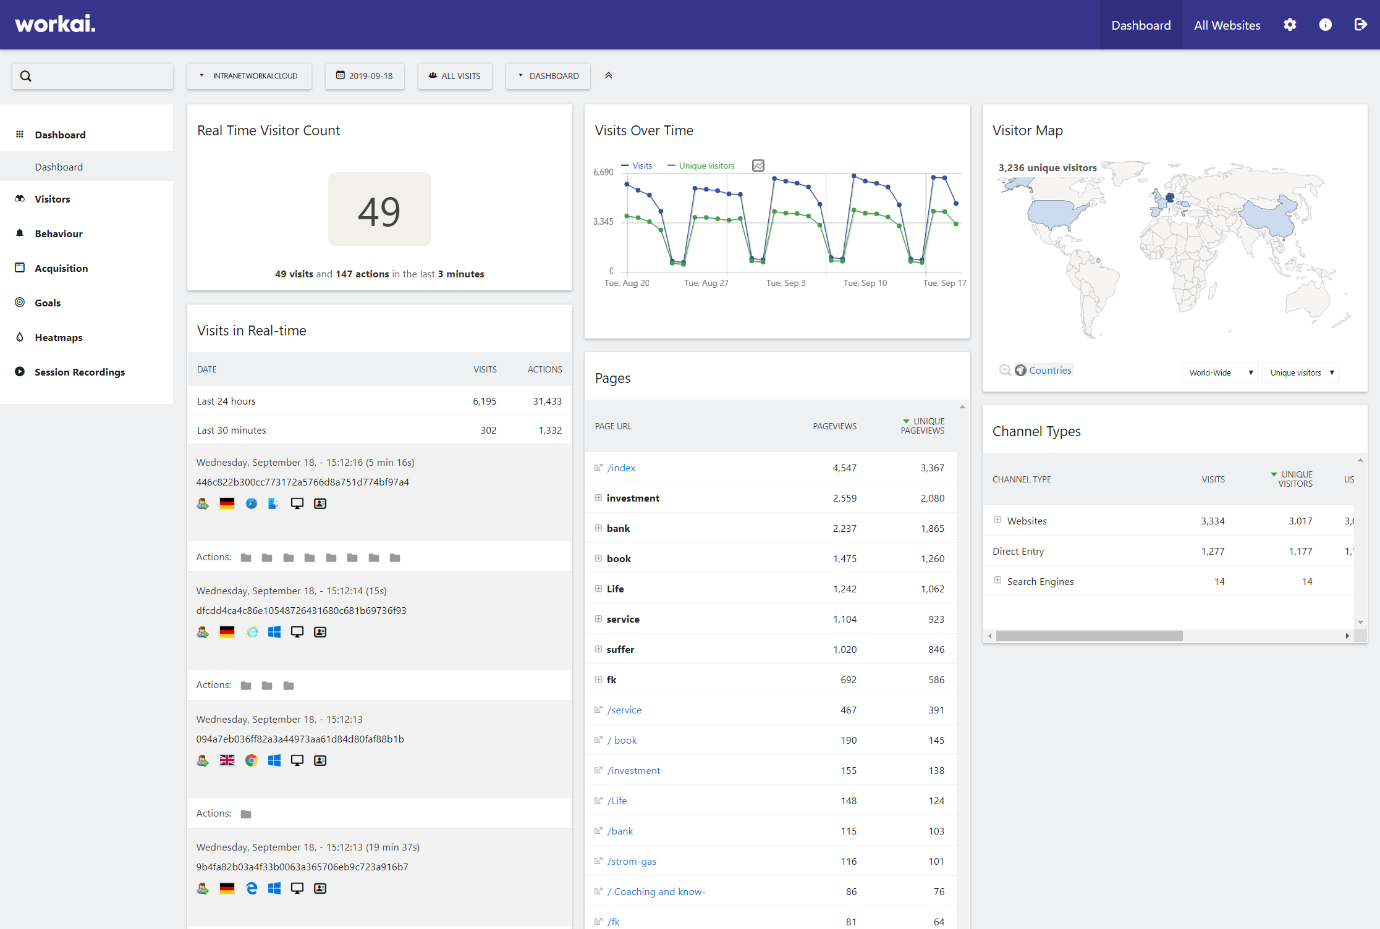
Task: Click the Visitors binoculars icon in sidebar
Action: pyautogui.click(x=20, y=199)
